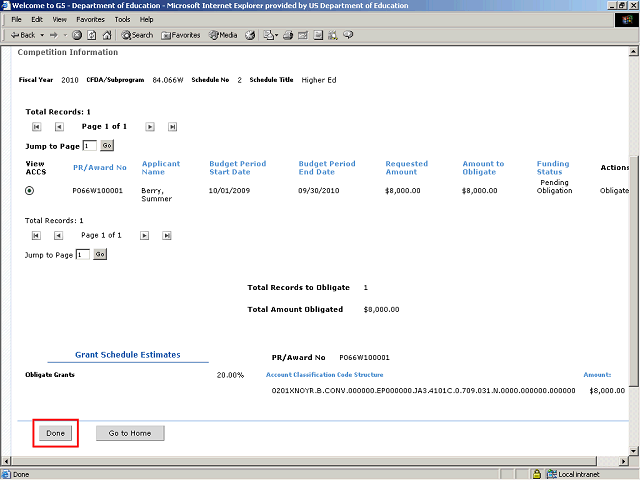Click last-page arrow in top pager

point(172,127)
